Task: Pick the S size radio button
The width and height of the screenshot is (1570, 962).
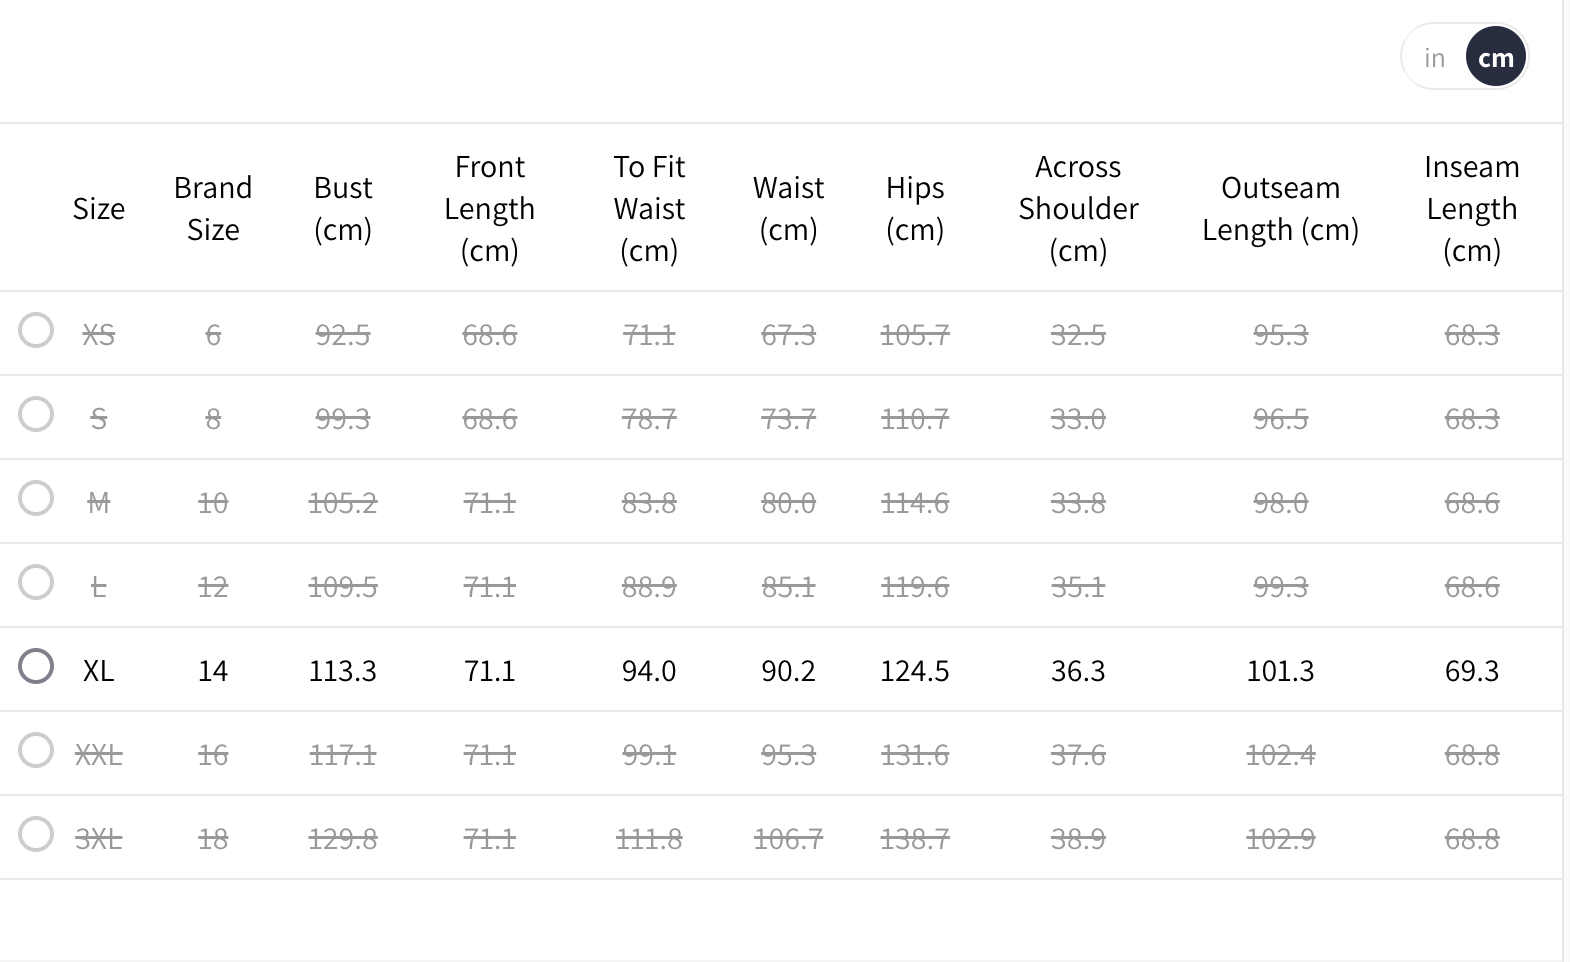Action: tap(36, 414)
